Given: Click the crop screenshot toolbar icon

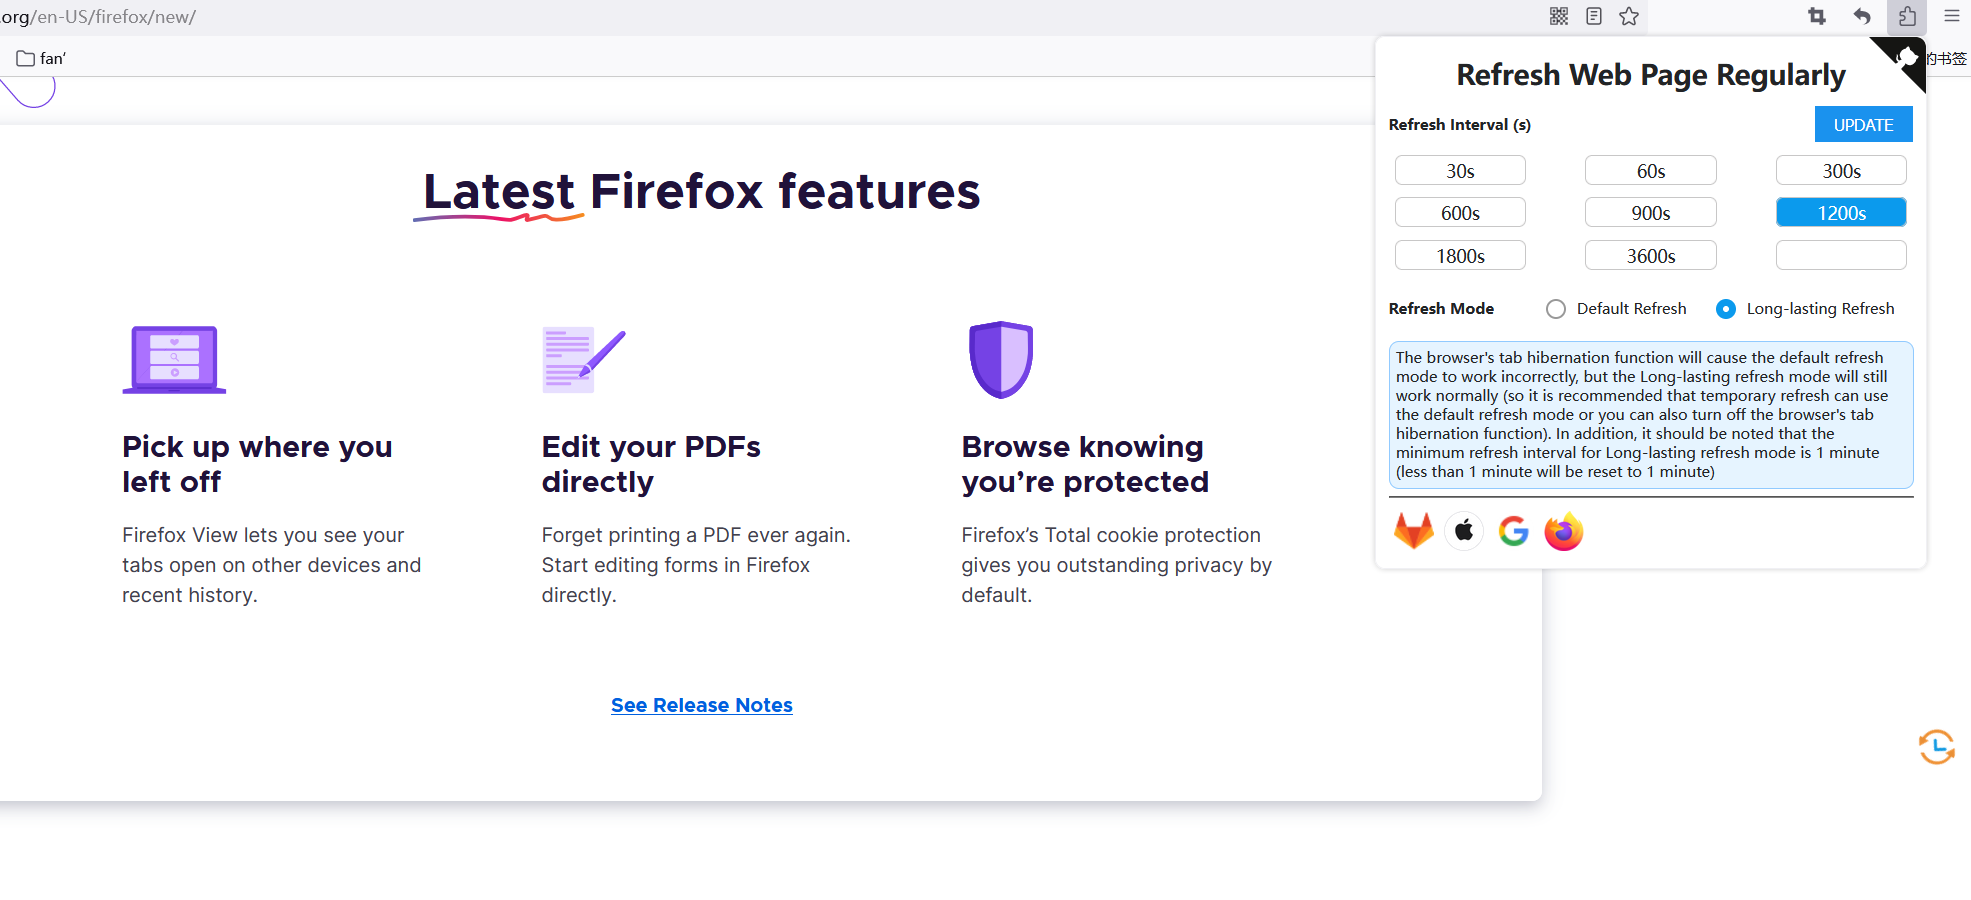Looking at the screenshot, I should tap(1817, 16).
